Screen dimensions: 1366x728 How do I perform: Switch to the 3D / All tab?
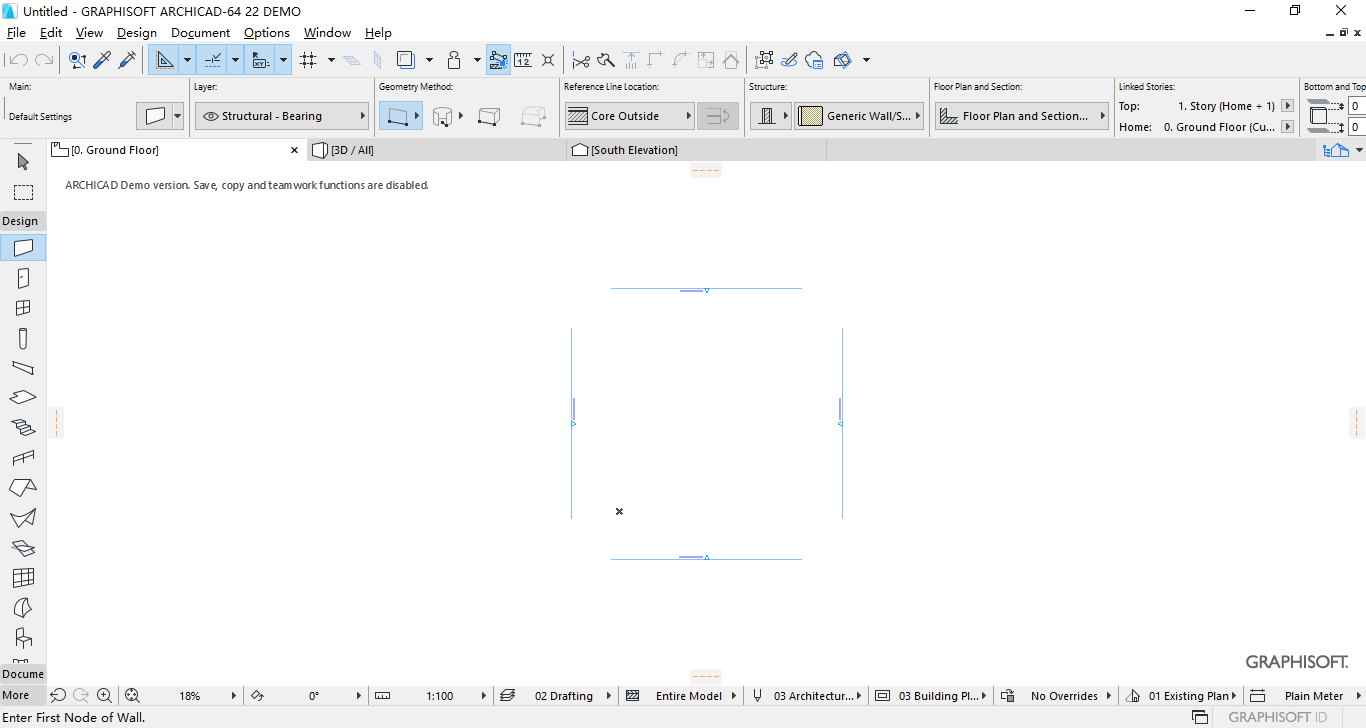[x=435, y=150]
